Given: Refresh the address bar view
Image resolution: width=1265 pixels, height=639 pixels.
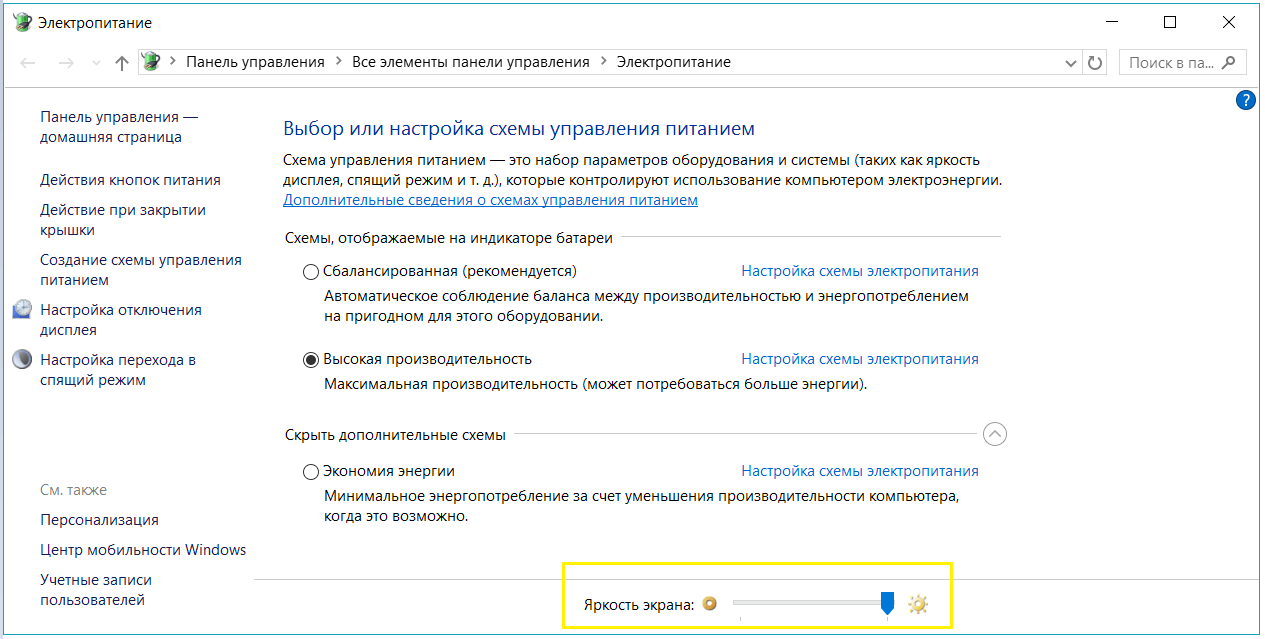Looking at the screenshot, I should point(1095,62).
